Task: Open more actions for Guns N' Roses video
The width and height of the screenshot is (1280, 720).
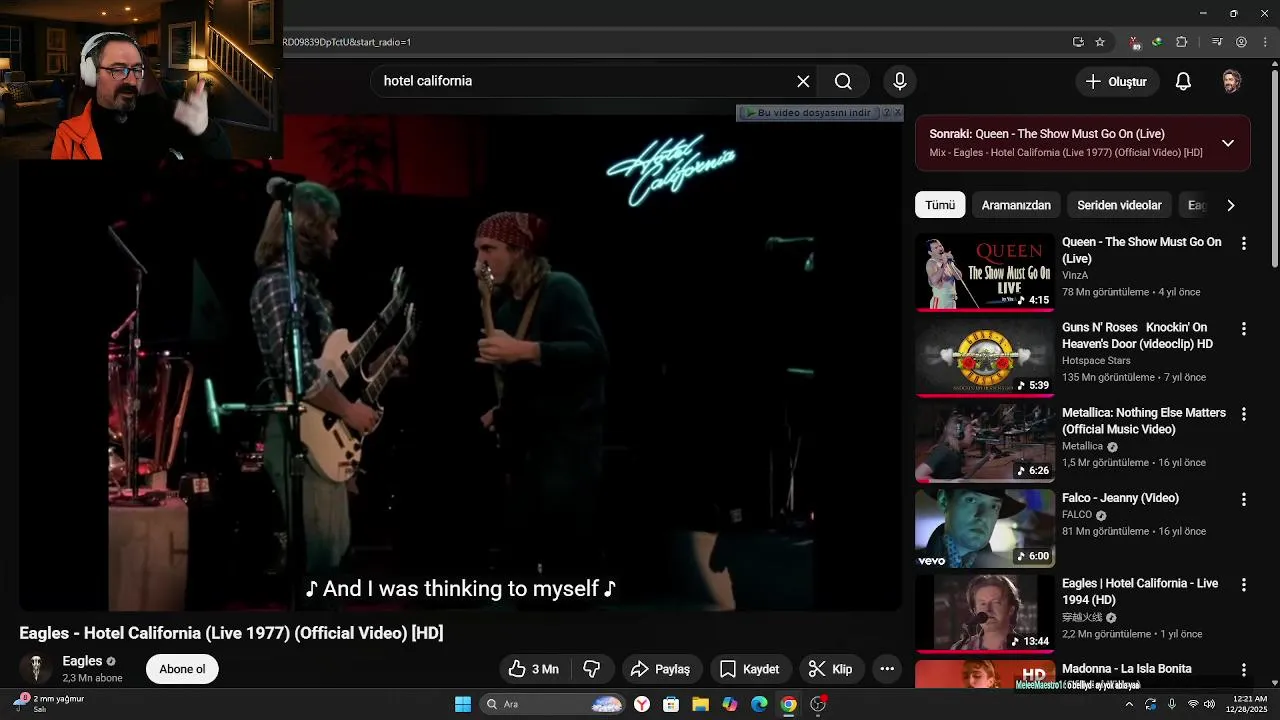Action: (1244, 328)
